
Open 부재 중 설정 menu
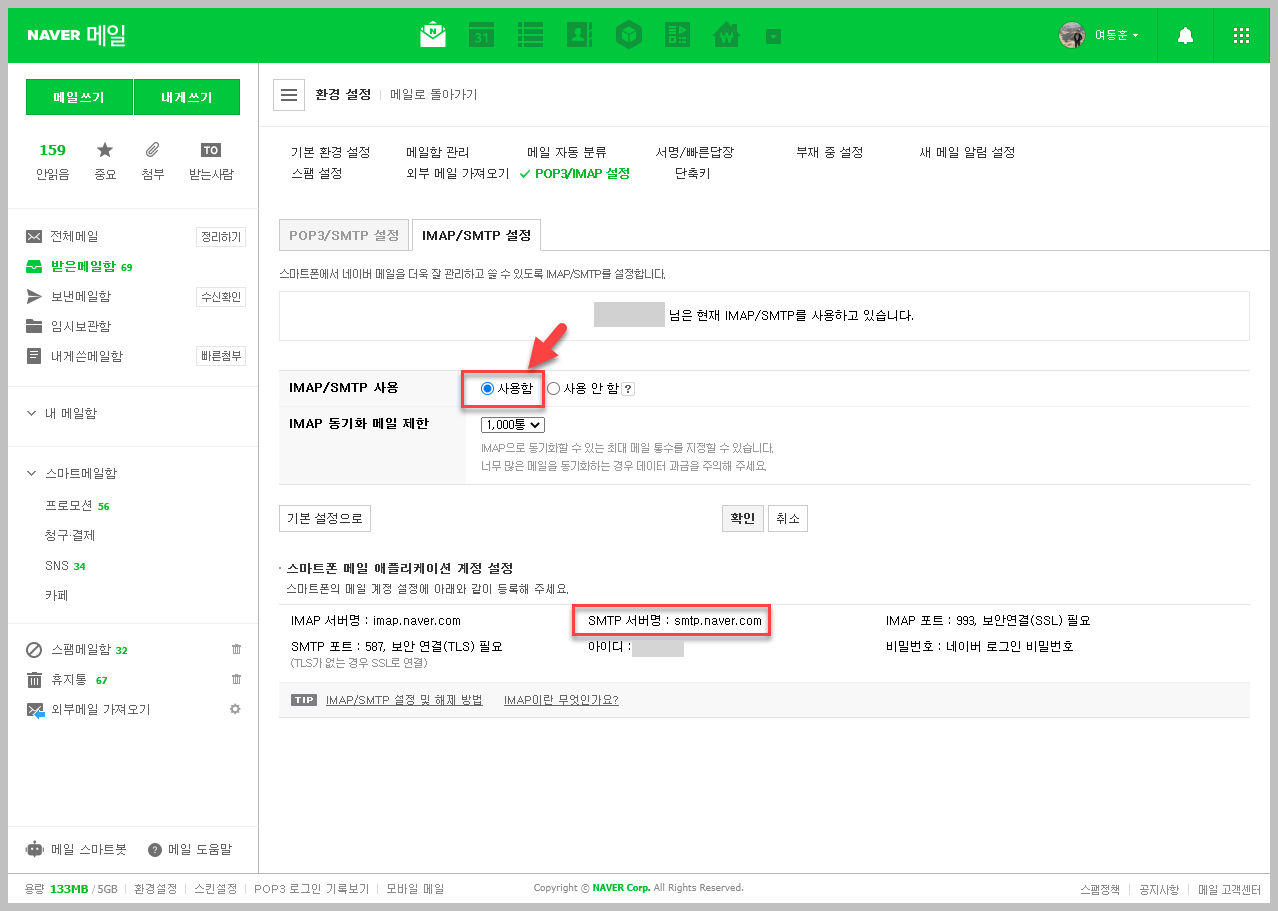(829, 152)
